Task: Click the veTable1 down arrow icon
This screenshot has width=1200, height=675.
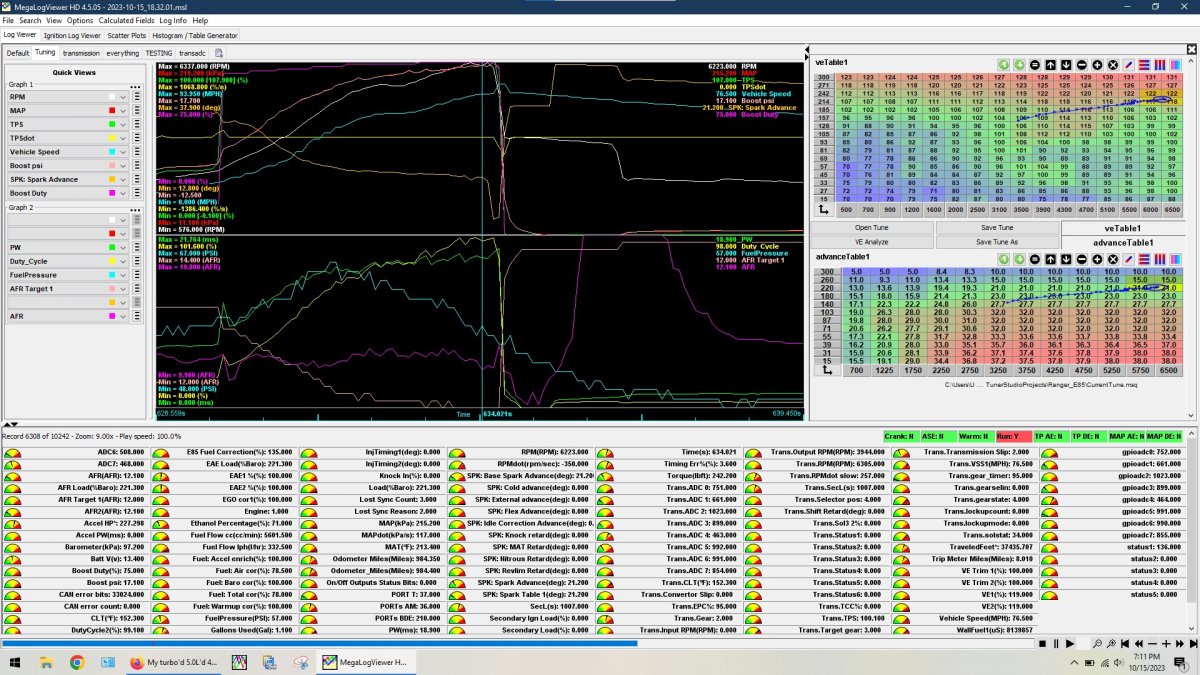Action: 1065,64
